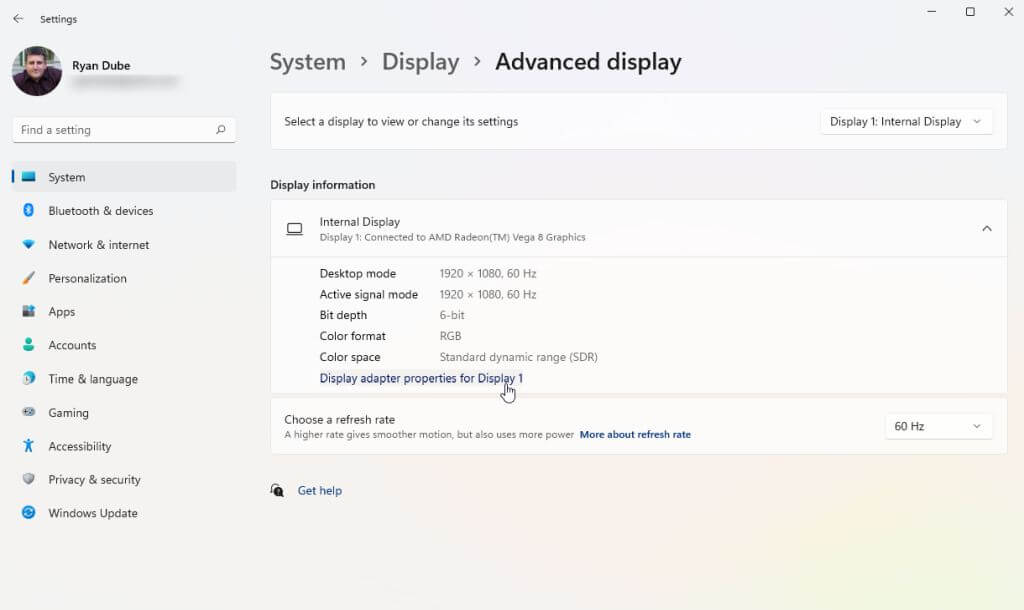Image resolution: width=1024 pixels, height=610 pixels.
Task: Click the Bluetooth & devices icon
Action: pyautogui.click(x=29, y=211)
